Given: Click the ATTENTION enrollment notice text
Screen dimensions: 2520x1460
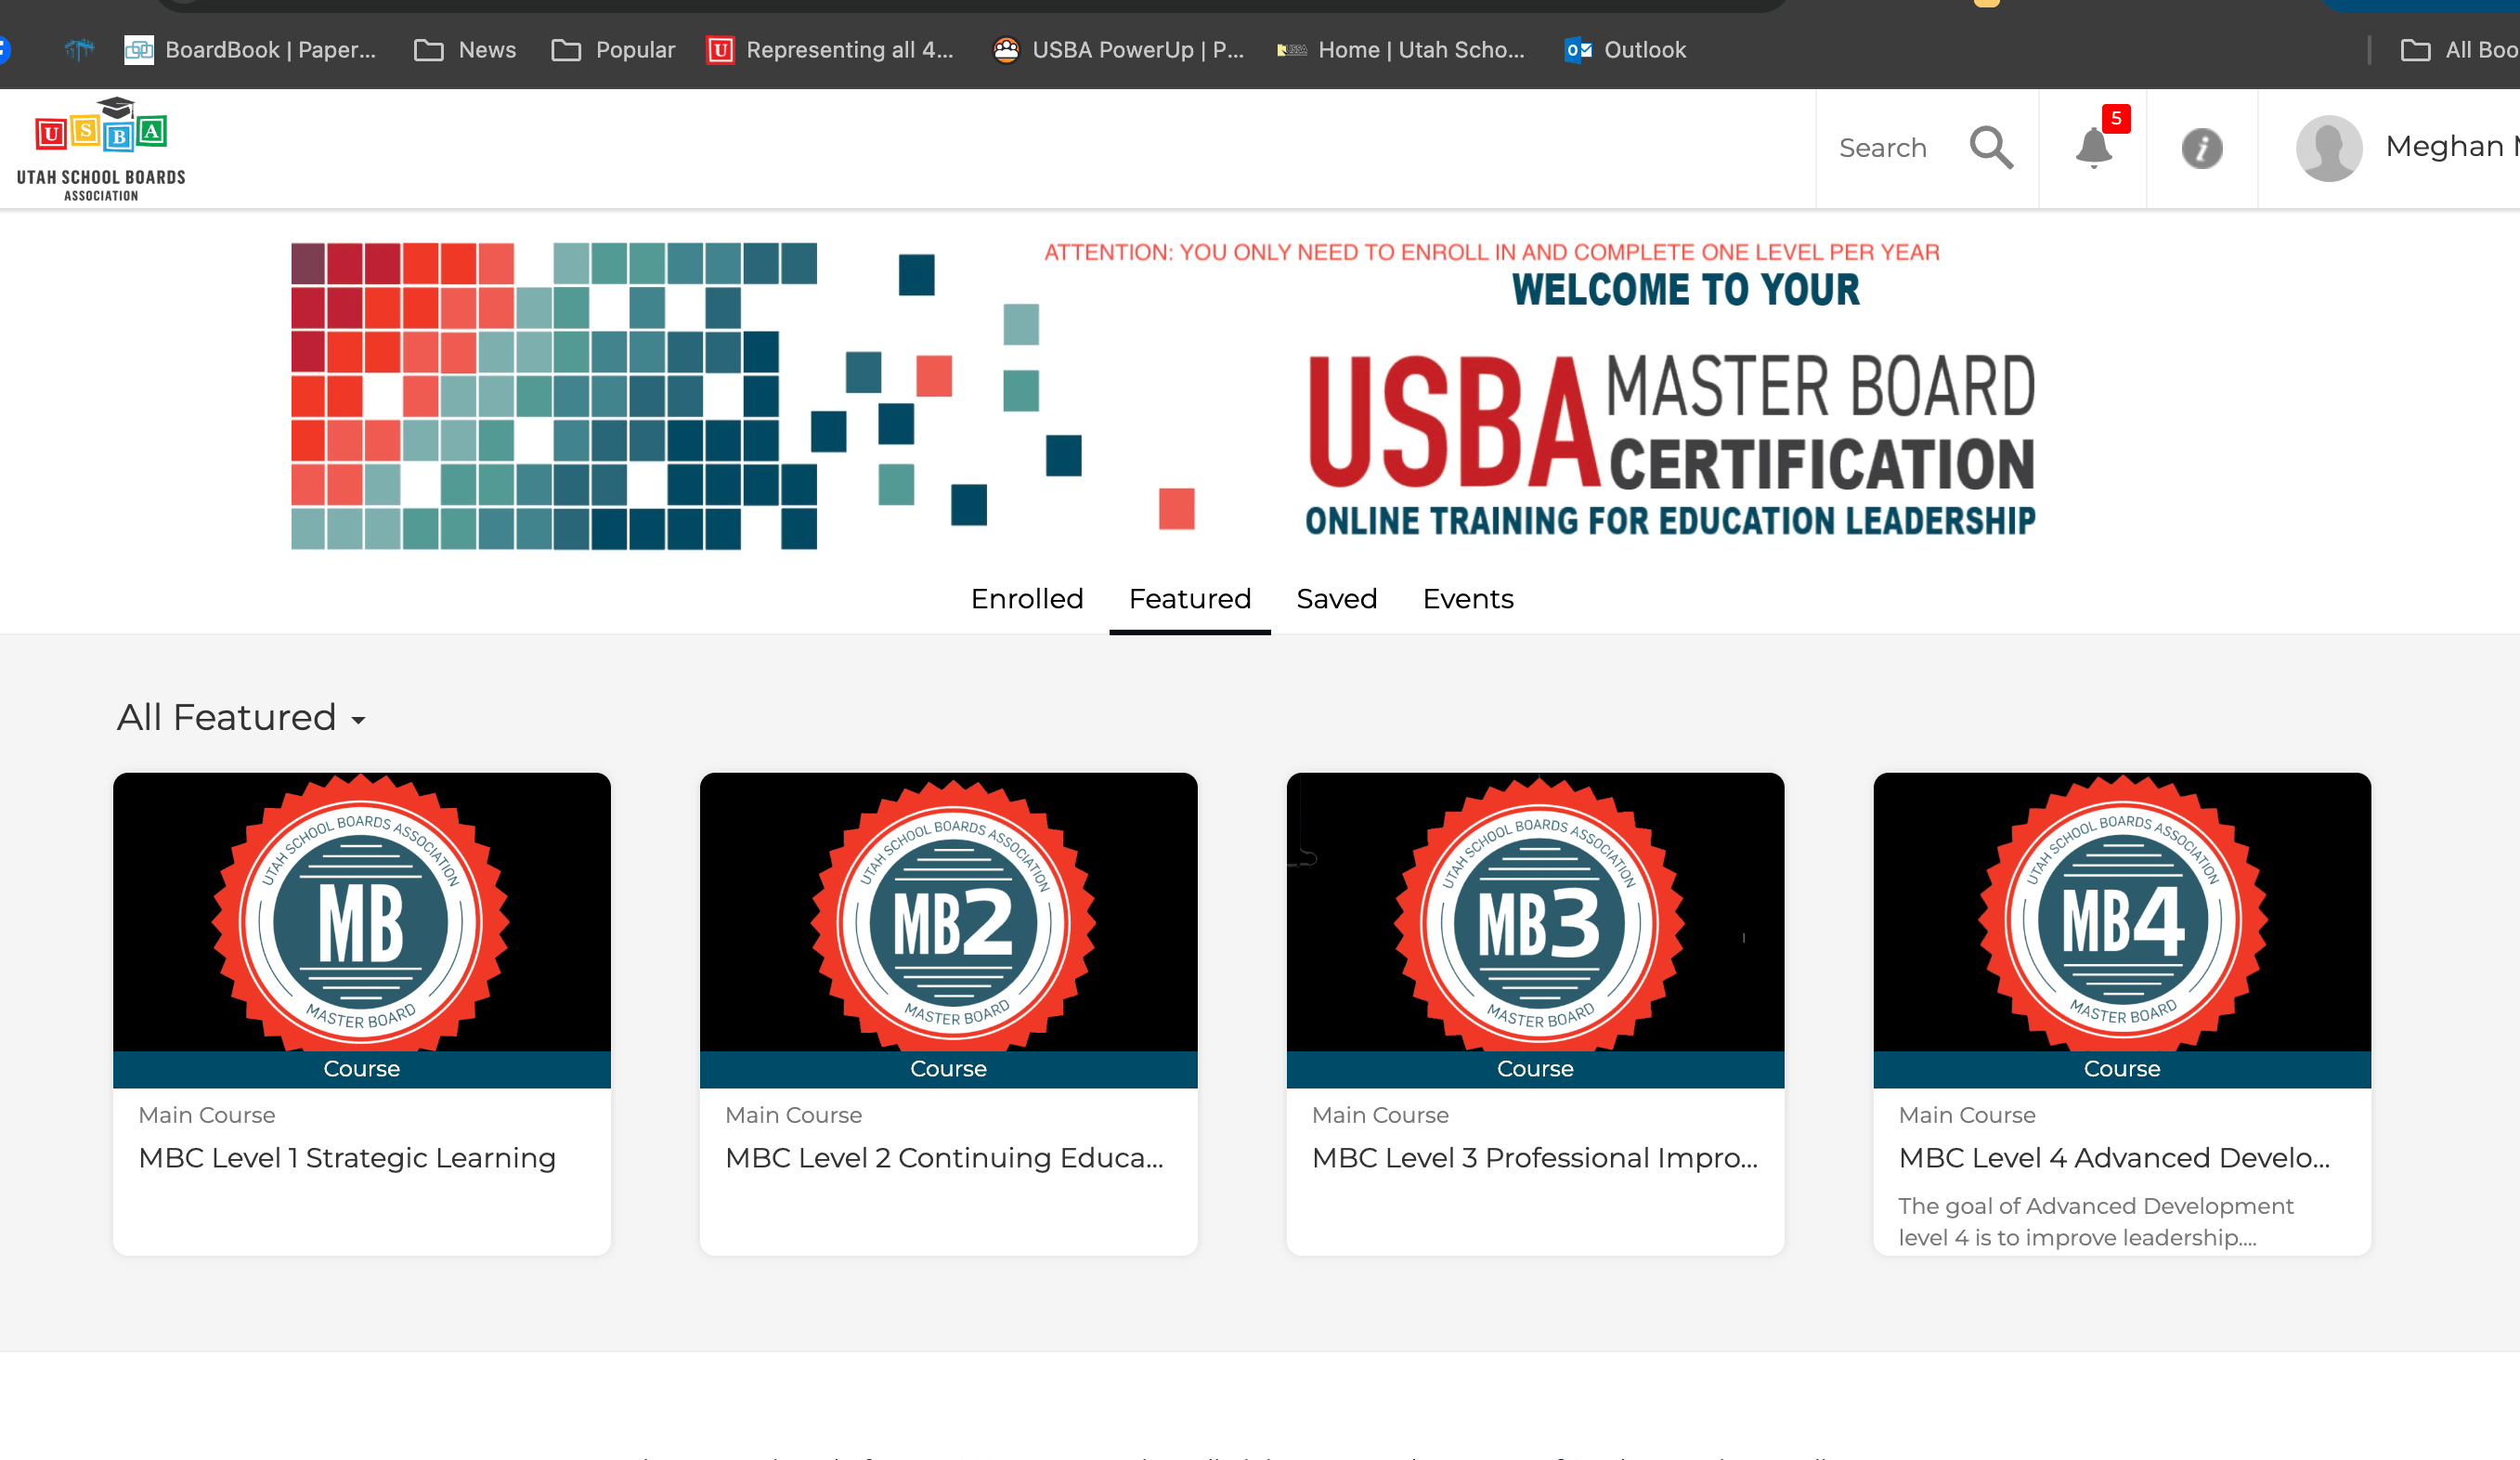Looking at the screenshot, I should (x=1491, y=252).
